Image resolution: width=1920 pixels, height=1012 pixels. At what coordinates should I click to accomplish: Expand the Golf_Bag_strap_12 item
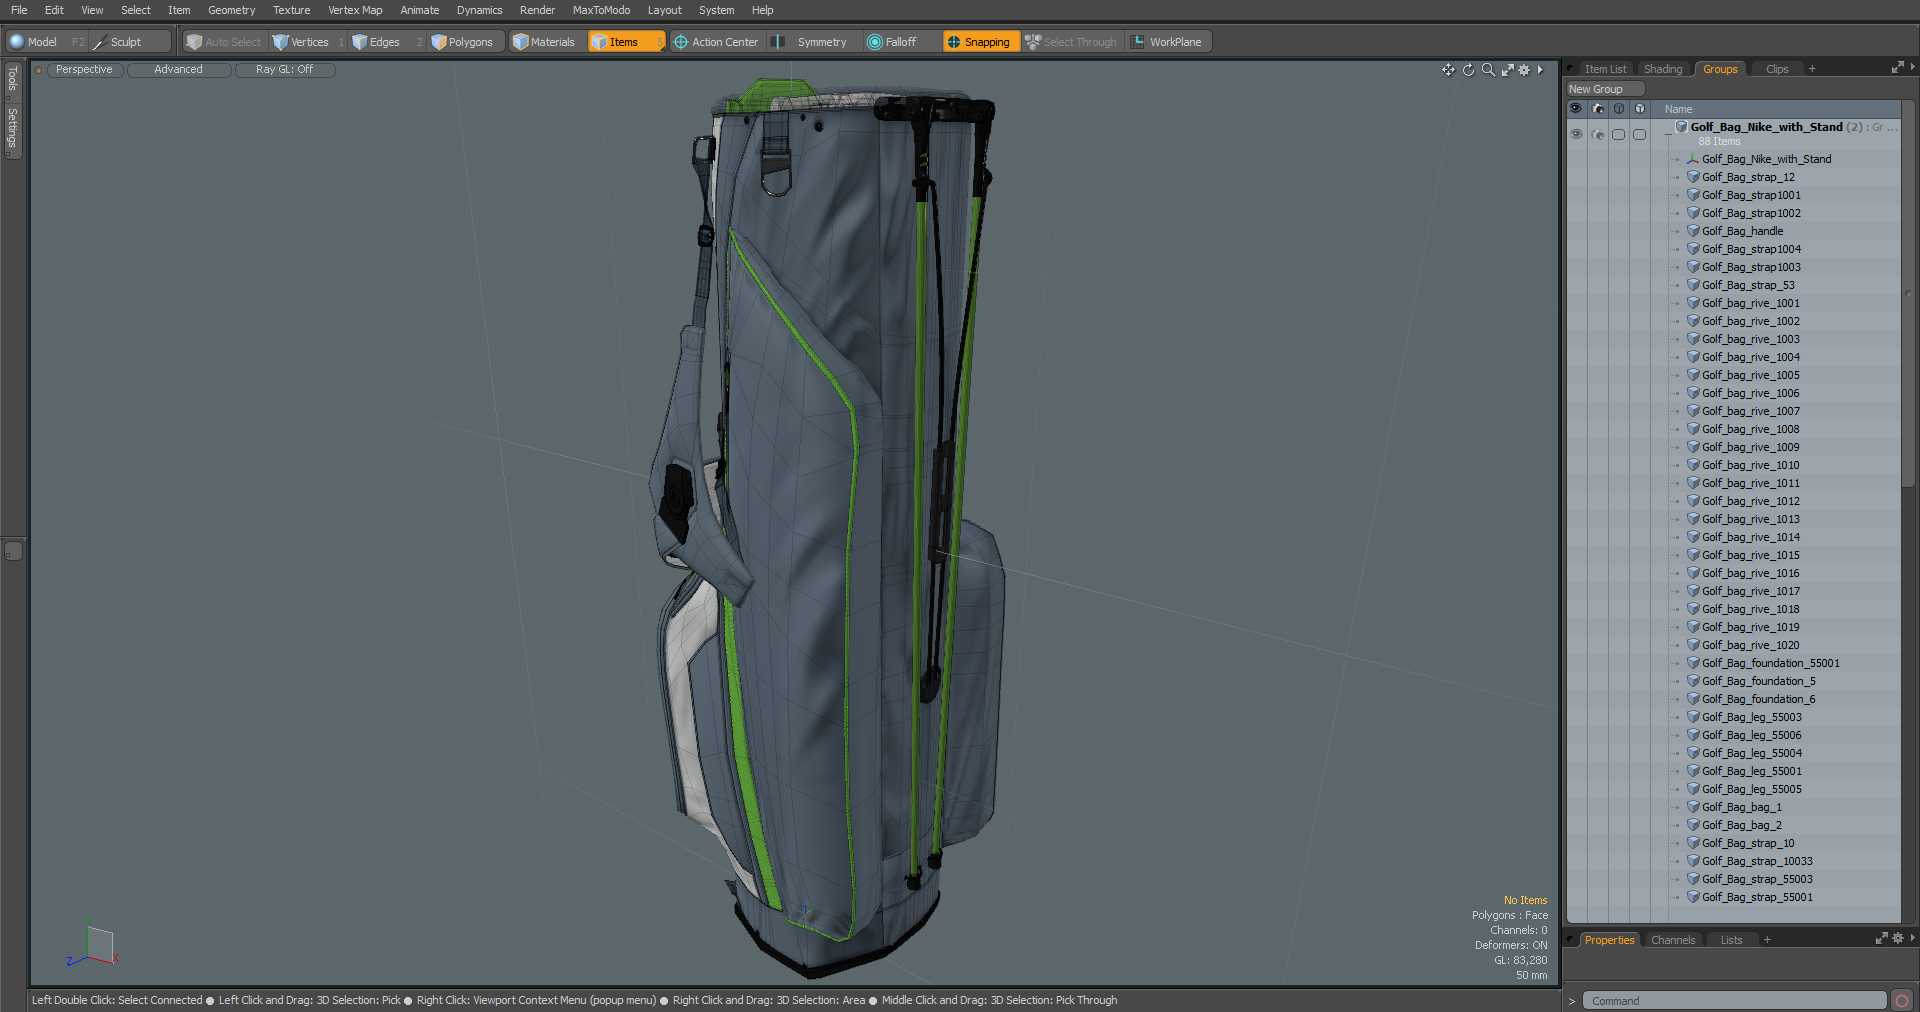point(1678,178)
